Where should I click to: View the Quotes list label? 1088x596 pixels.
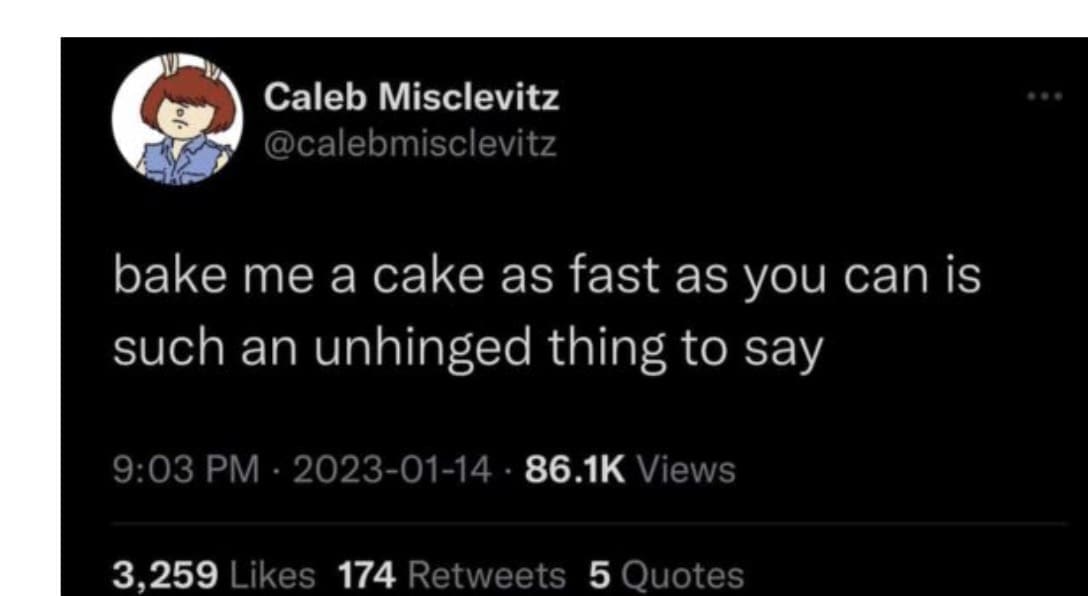682,574
